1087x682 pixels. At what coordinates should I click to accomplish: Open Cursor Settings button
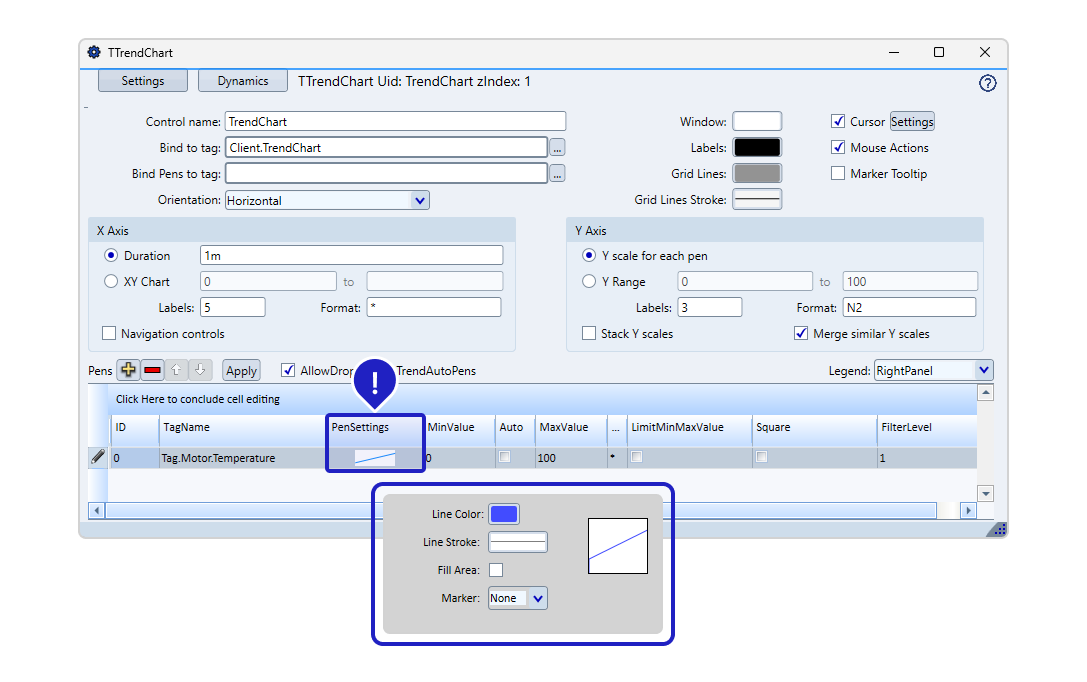pyautogui.click(x=912, y=122)
